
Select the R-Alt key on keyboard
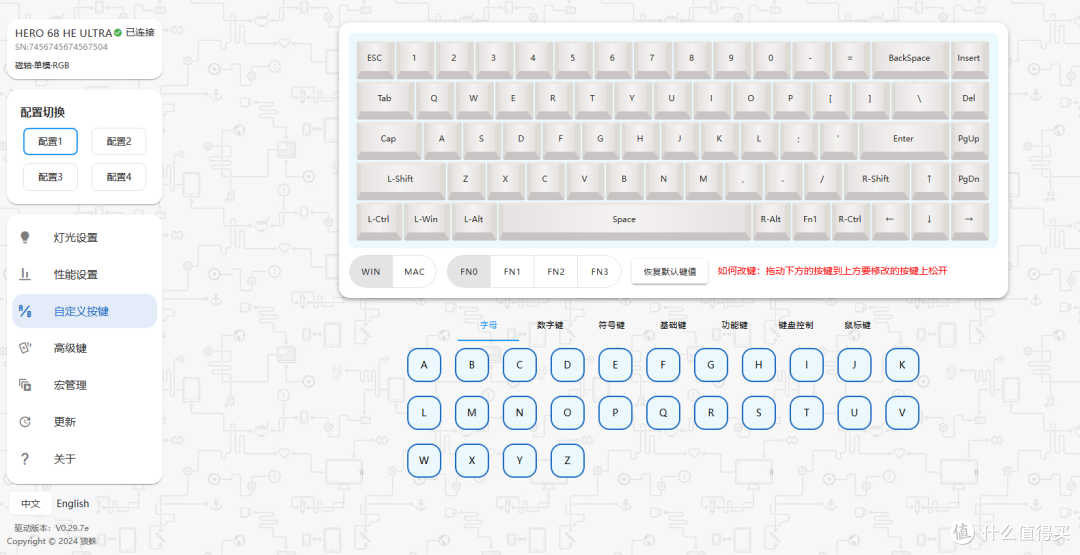pyautogui.click(x=770, y=220)
